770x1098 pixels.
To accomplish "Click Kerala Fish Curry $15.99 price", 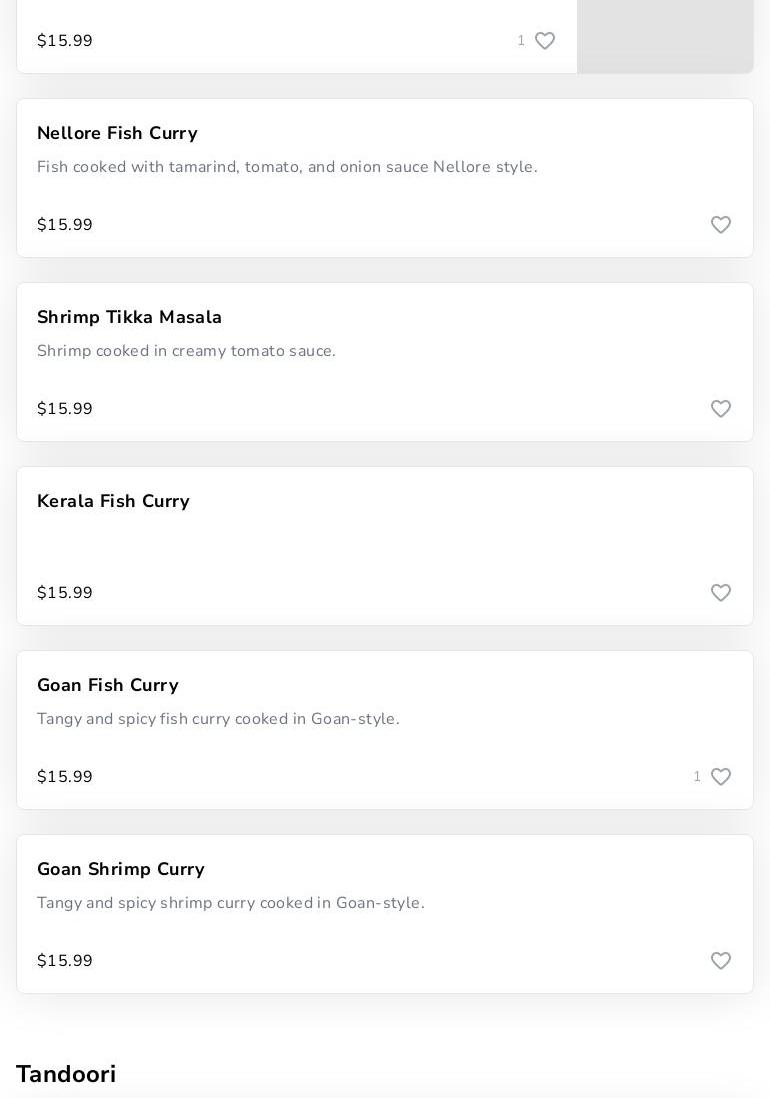I will coord(65,593).
